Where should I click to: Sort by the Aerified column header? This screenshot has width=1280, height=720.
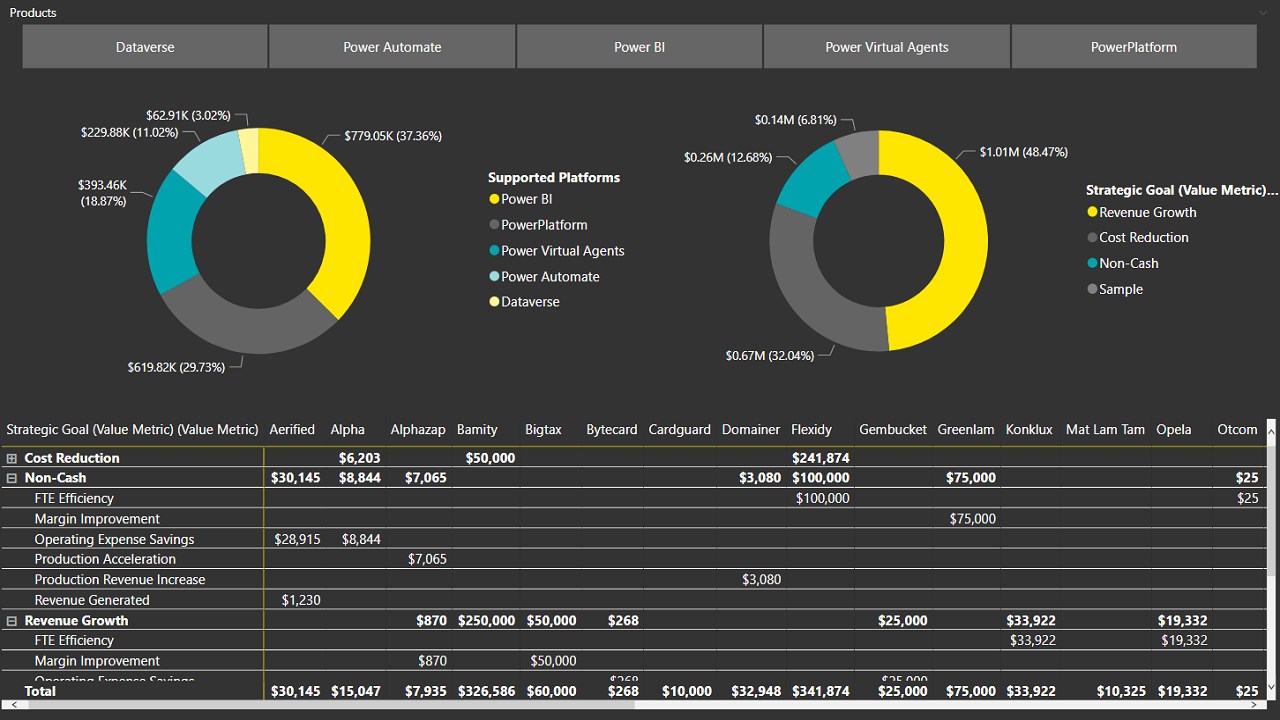pos(292,429)
